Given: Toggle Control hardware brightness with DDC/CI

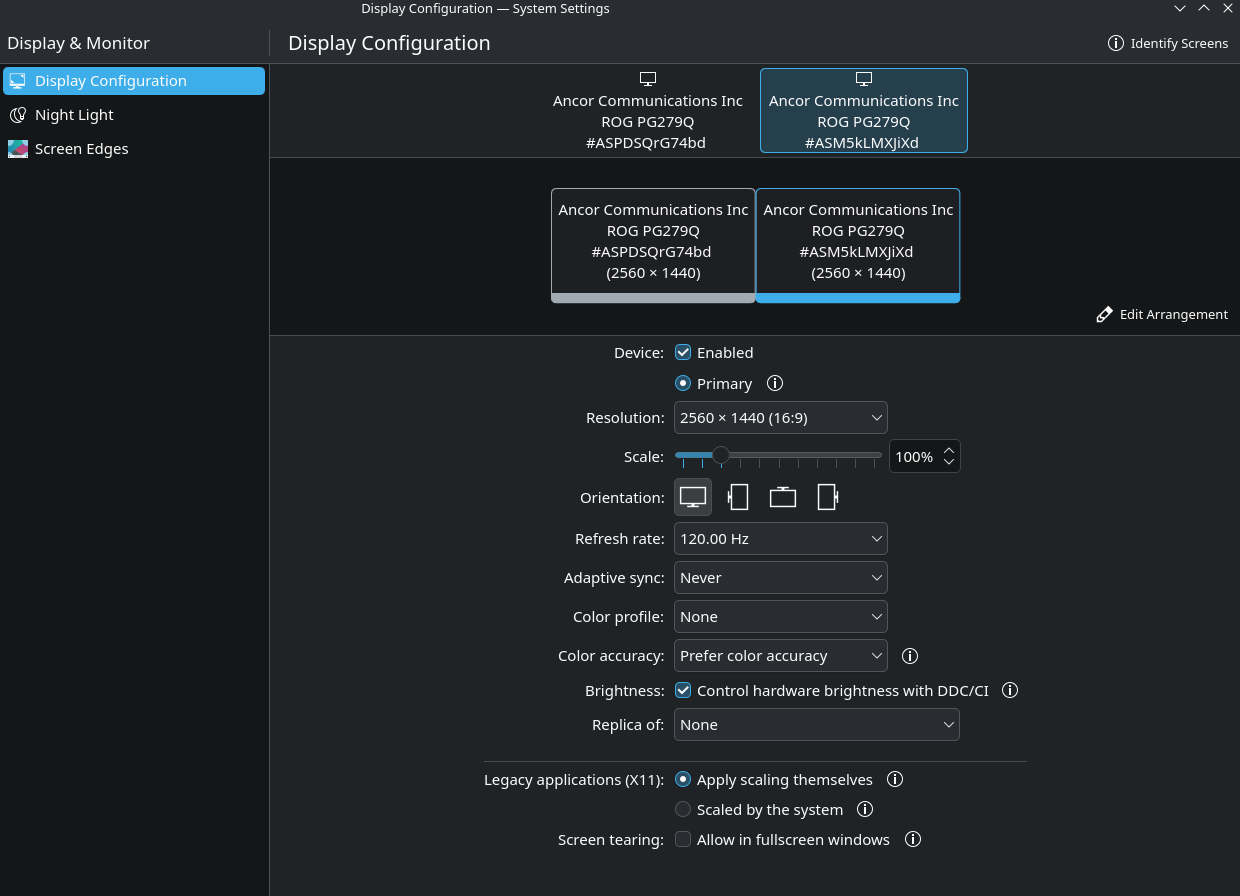Looking at the screenshot, I should [683, 691].
